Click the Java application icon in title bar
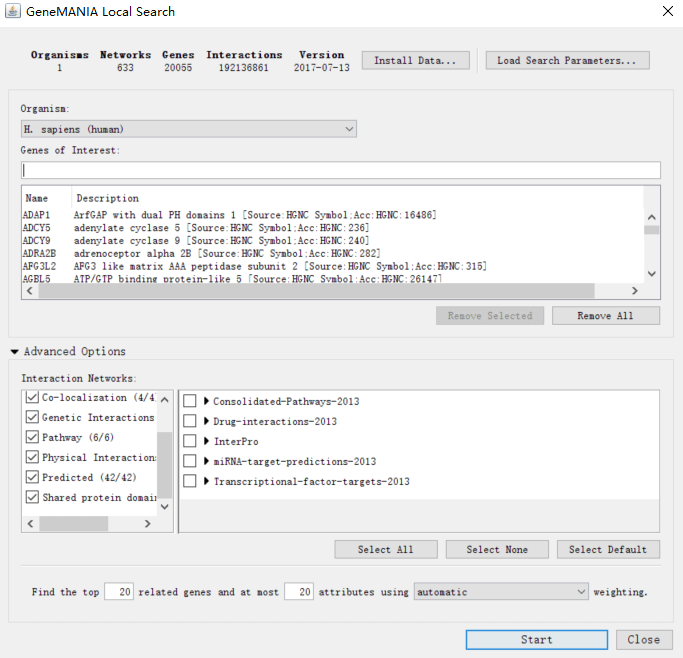The image size is (683, 658). point(13,11)
